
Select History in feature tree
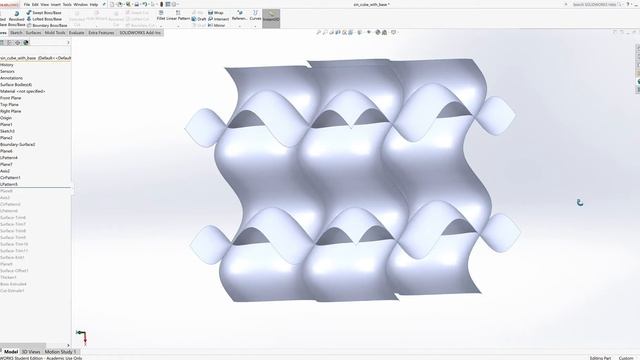coord(7,65)
